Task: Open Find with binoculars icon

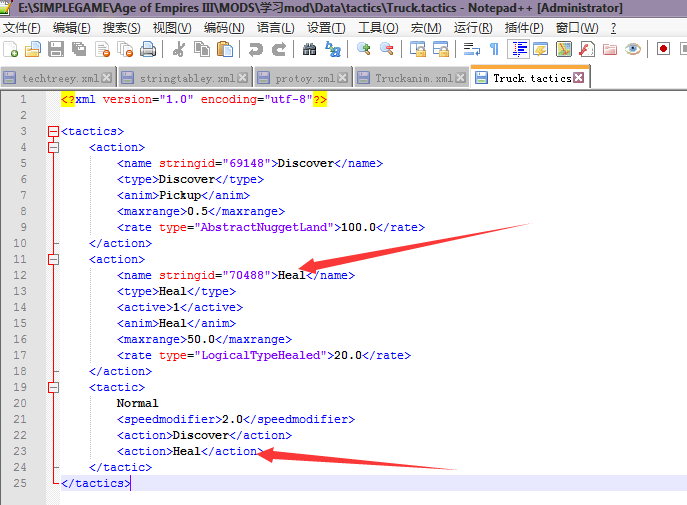Action: coord(309,49)
